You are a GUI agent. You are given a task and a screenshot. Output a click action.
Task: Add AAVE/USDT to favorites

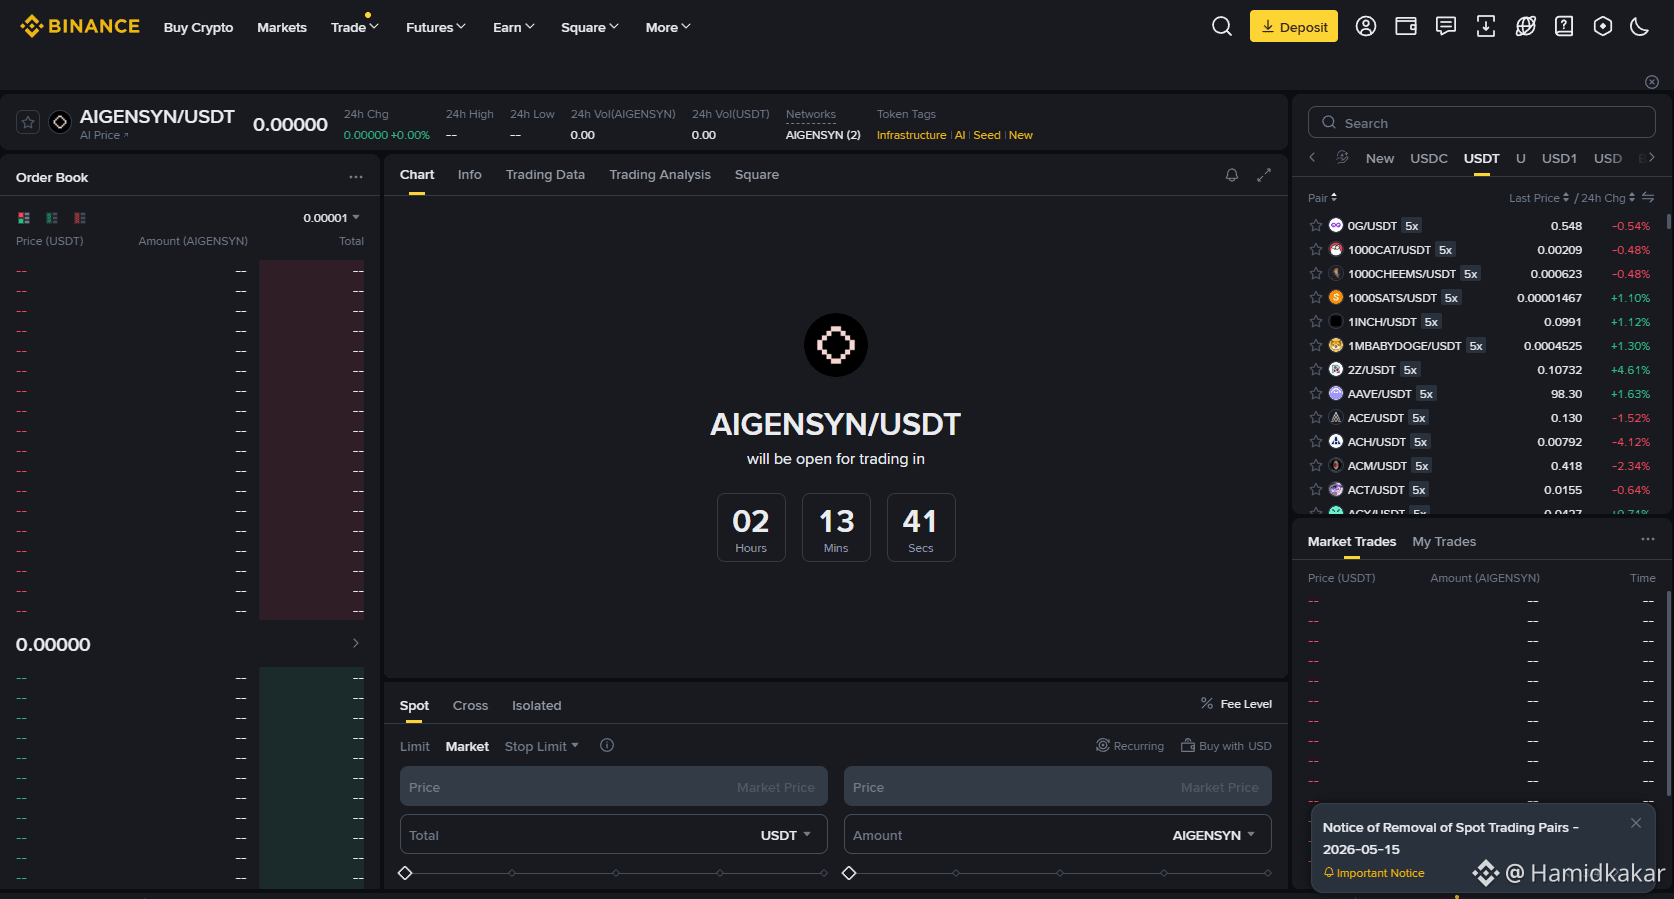coord(1316,394)
